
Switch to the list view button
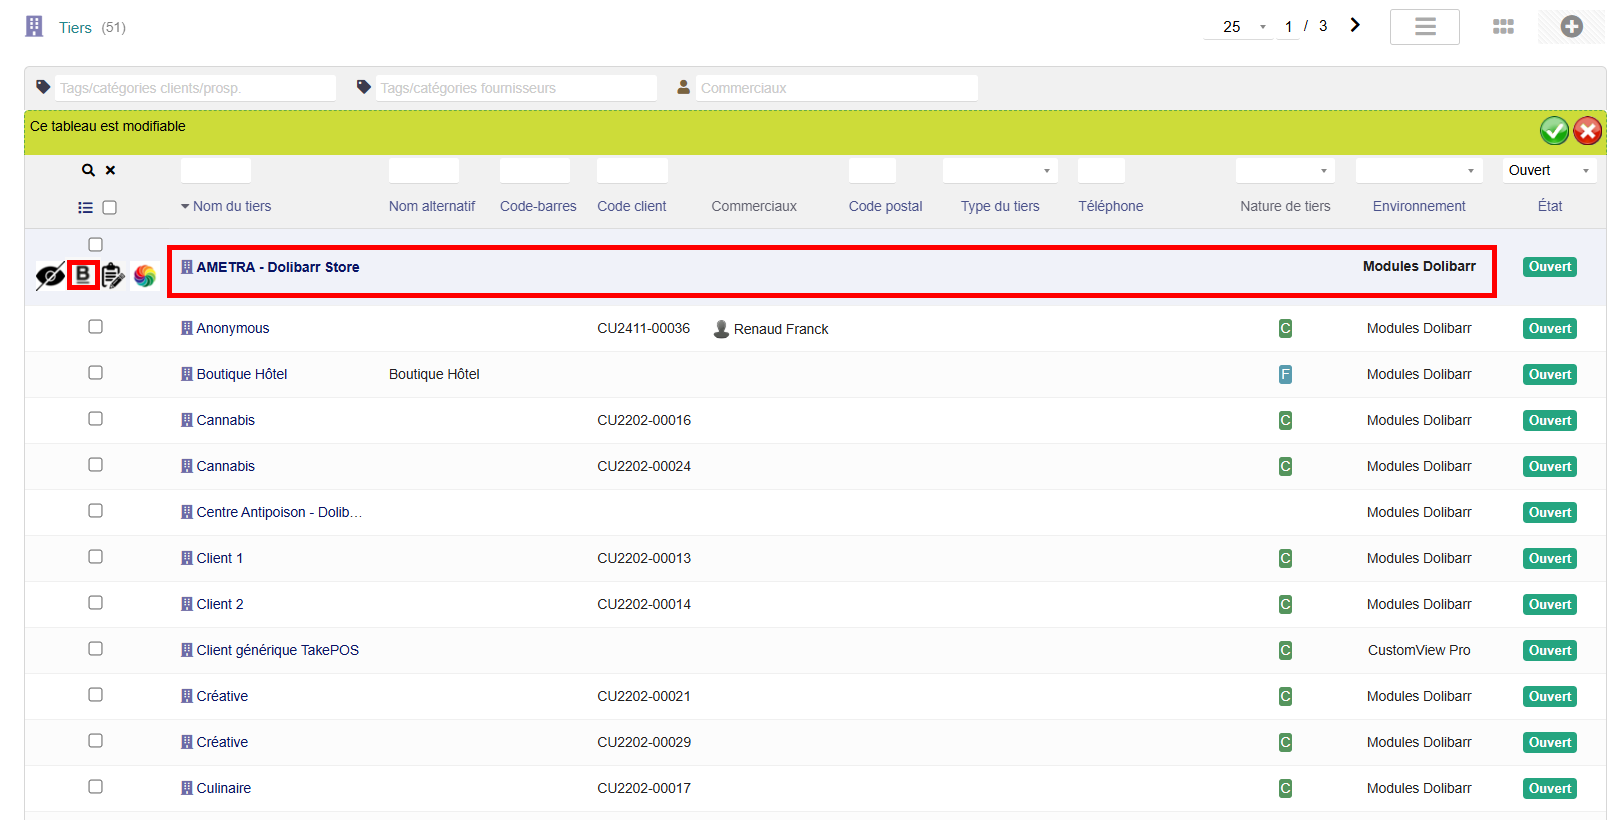pos(1424,27)
